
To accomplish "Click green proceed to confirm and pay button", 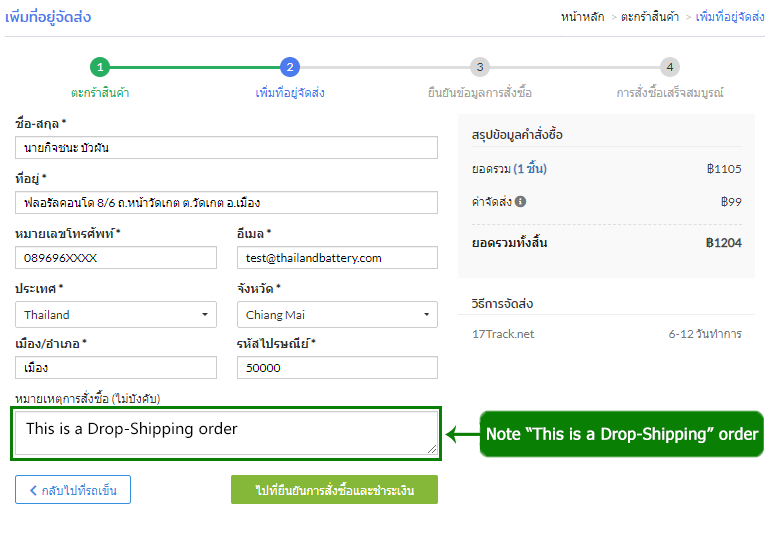I will 334,490.
